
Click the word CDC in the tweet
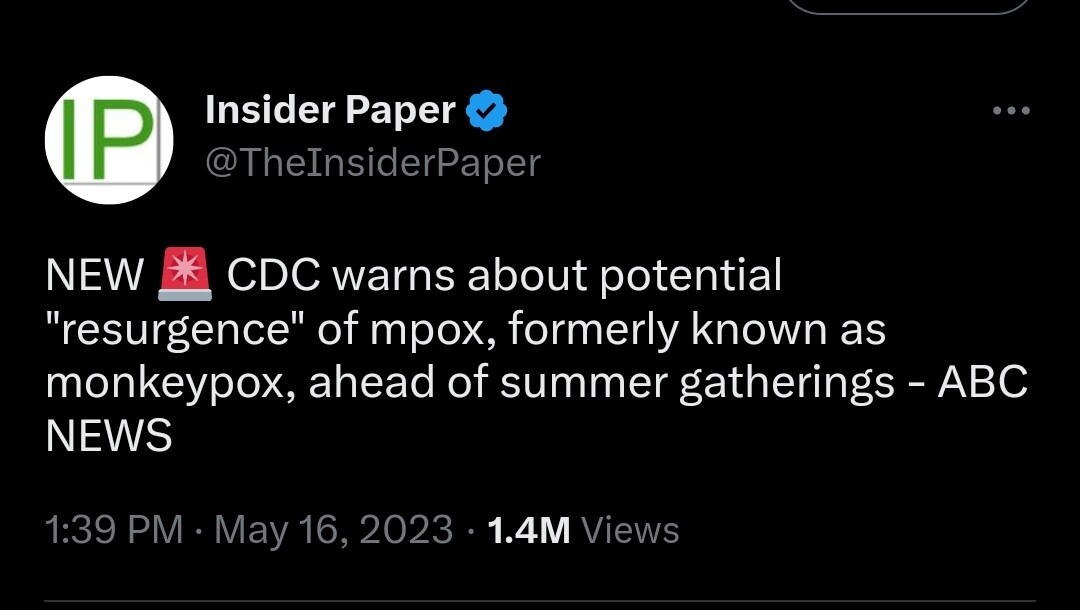pos(273,277)
